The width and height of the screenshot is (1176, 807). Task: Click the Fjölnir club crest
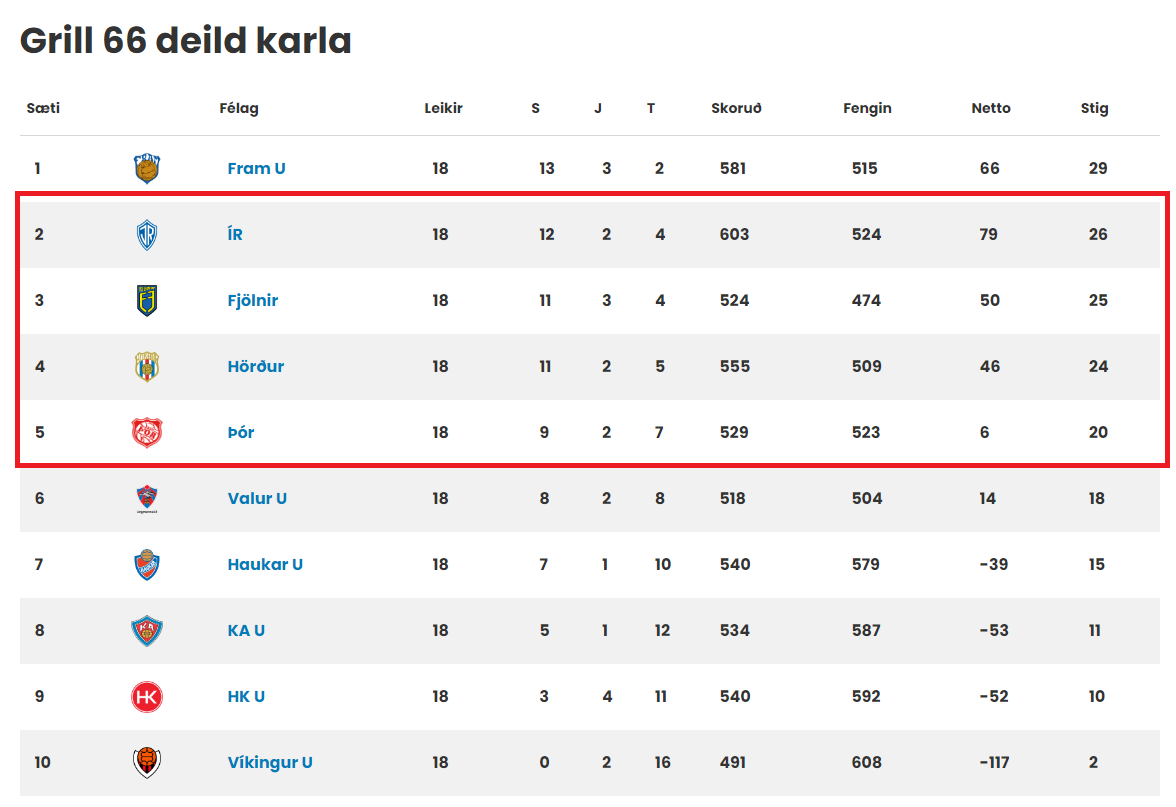[x=147, y=300]
